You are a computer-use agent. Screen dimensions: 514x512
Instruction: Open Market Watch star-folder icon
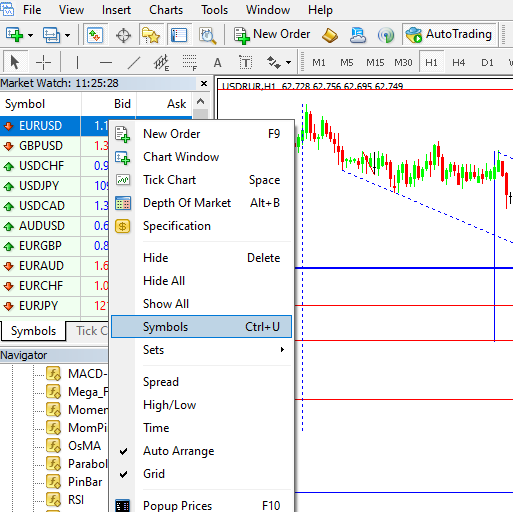coord(151,35)
